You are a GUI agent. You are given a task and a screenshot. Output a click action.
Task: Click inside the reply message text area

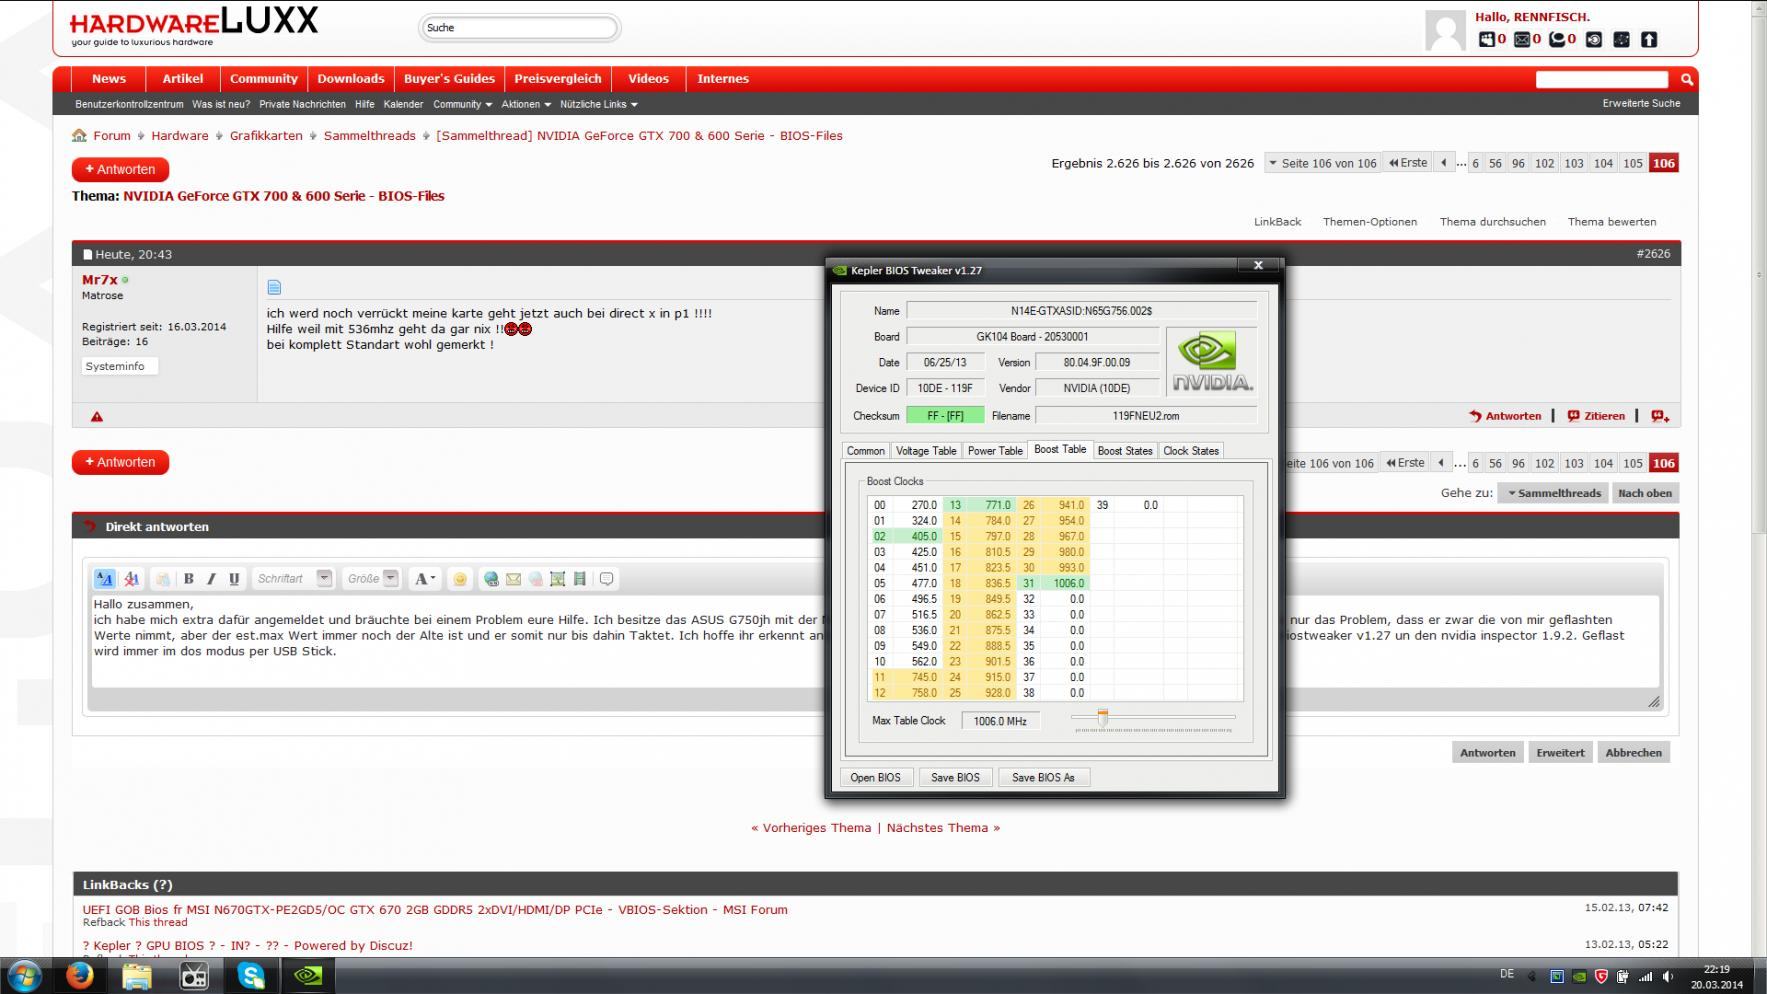pos(874,641)
